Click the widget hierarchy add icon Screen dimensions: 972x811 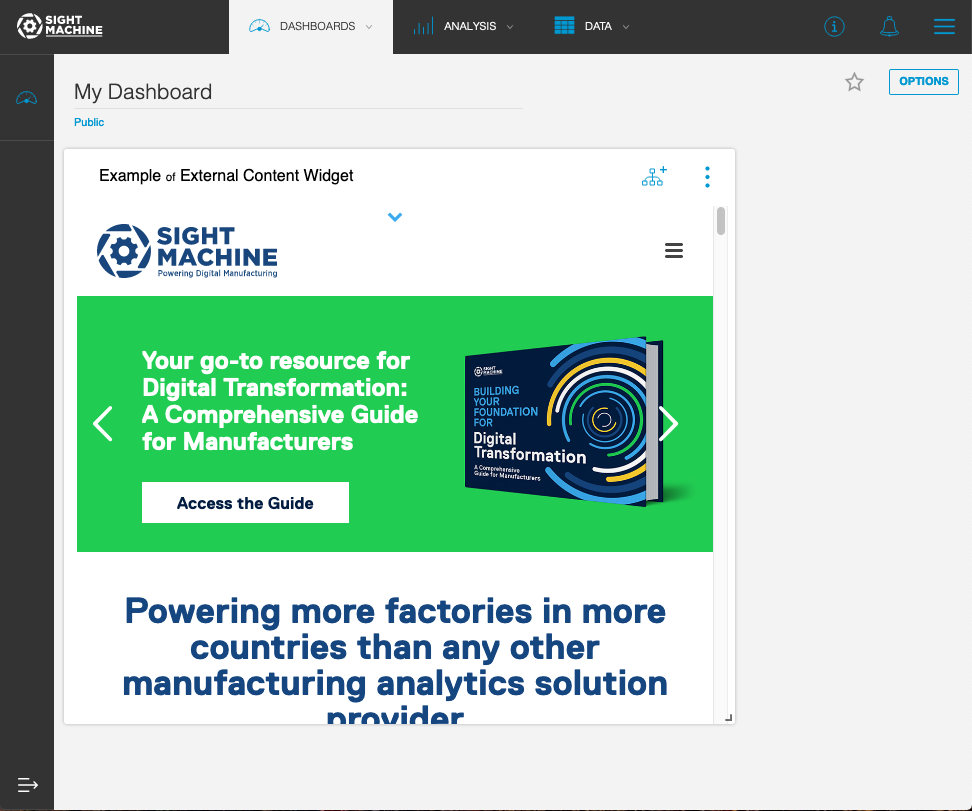pos(654,177)
